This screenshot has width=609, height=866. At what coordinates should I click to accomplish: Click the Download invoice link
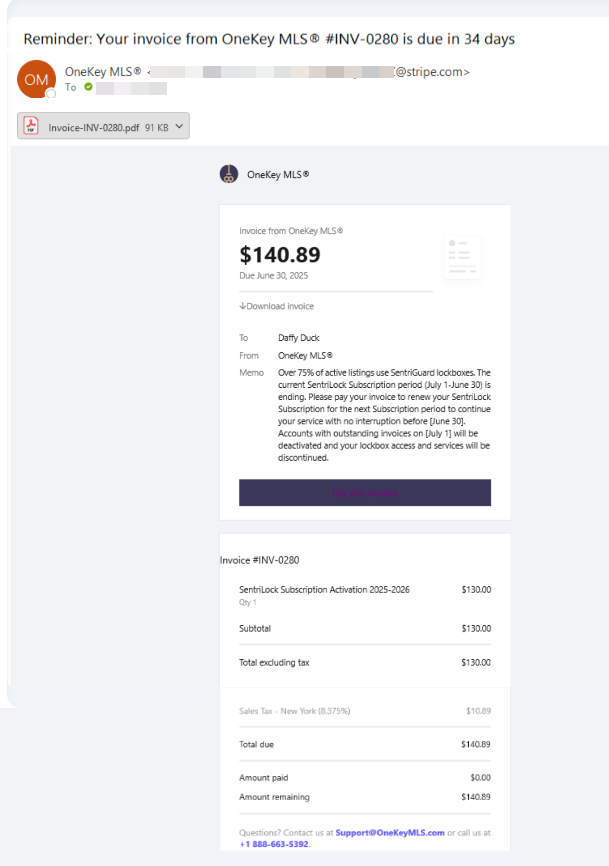tap(277, 306)
